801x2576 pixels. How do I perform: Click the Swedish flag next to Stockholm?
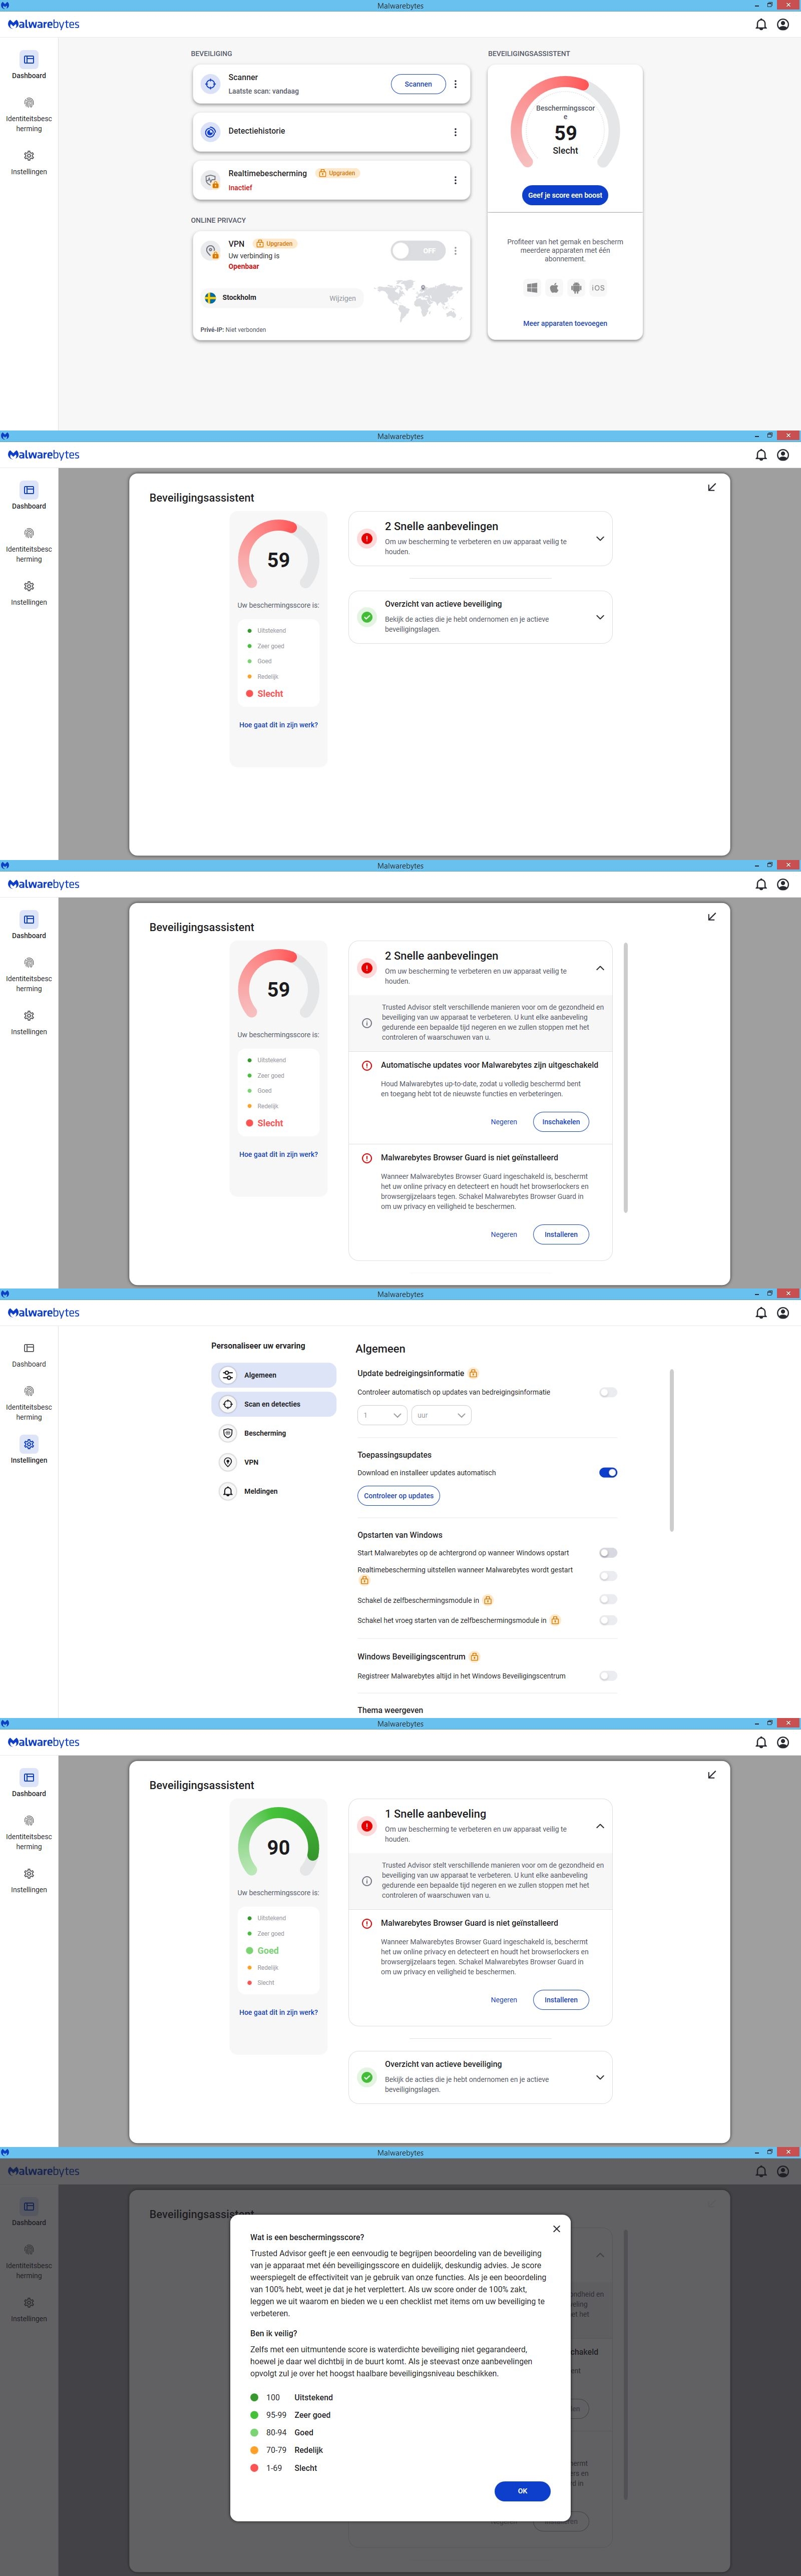pyautogui.click(x=210, y=297)
